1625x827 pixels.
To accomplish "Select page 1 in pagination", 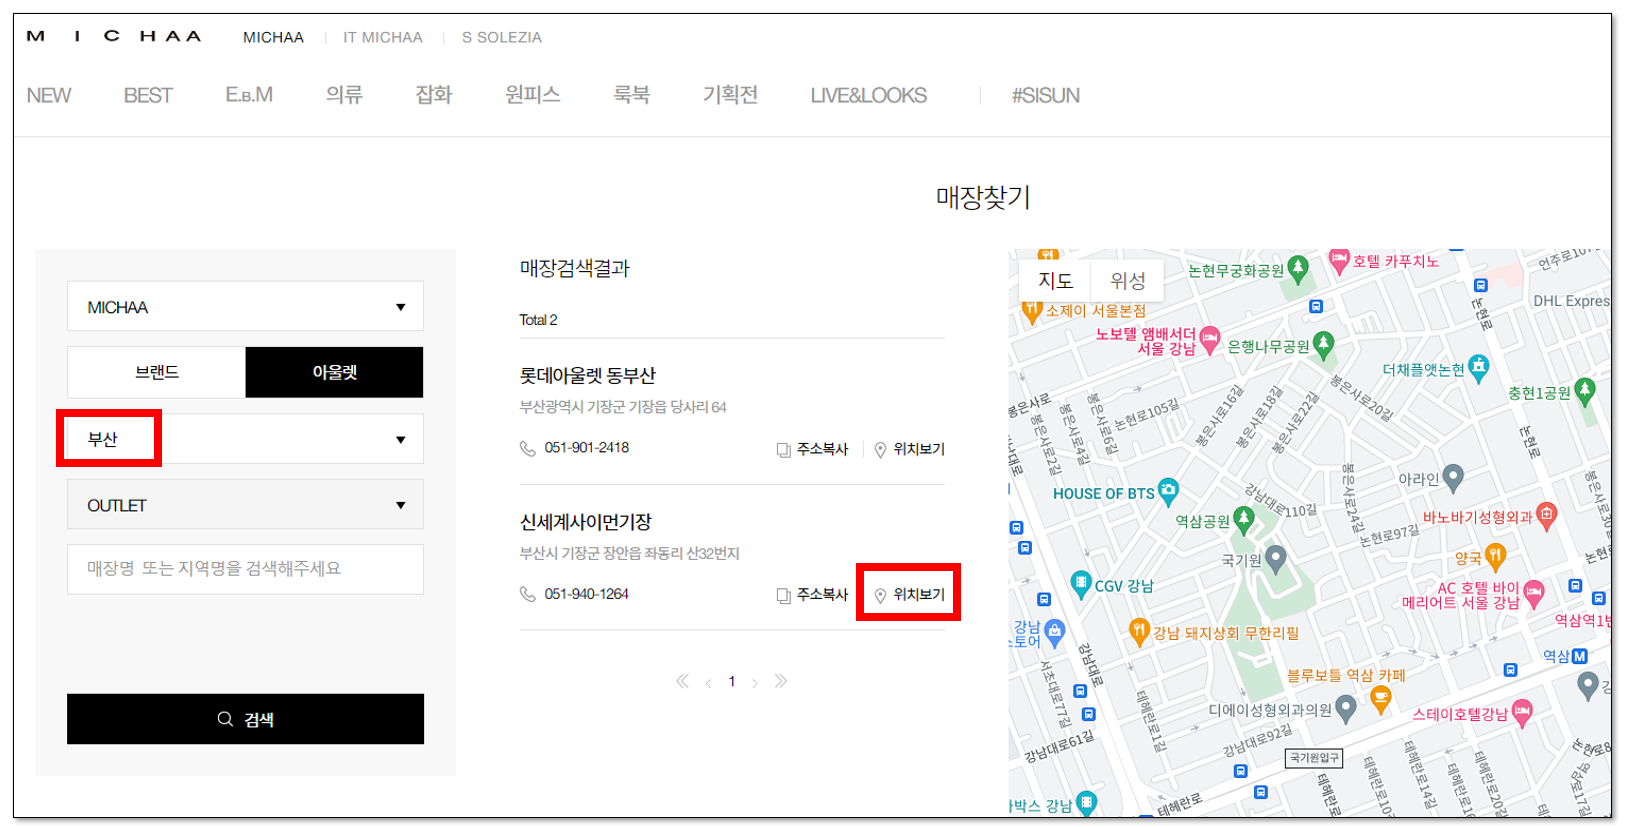I will click(732, 682).
